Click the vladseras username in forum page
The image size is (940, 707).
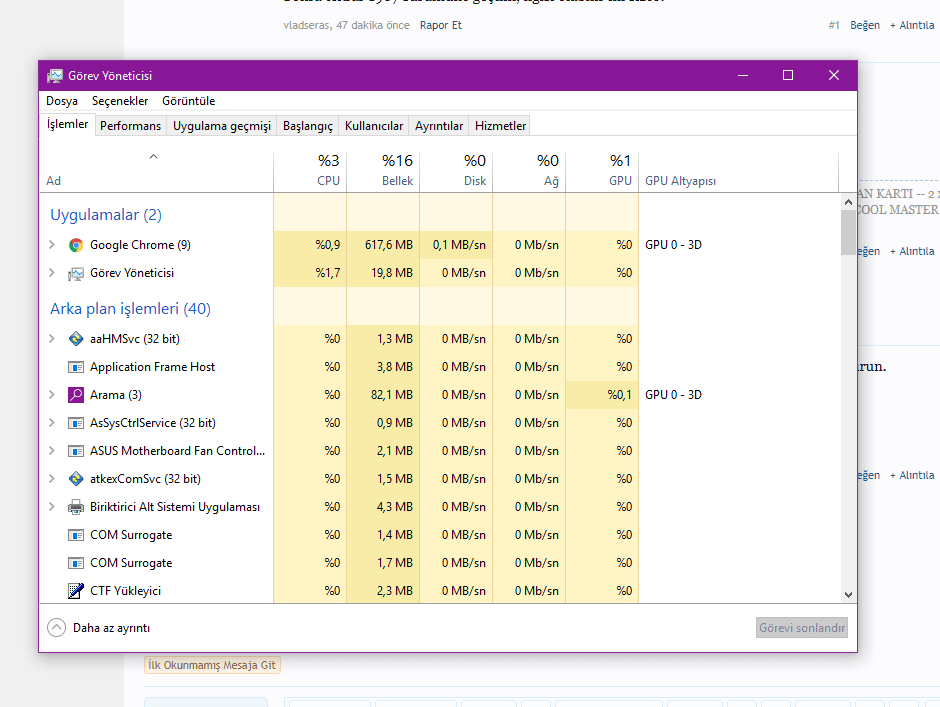pyautogui.click(x=306, y=25)
